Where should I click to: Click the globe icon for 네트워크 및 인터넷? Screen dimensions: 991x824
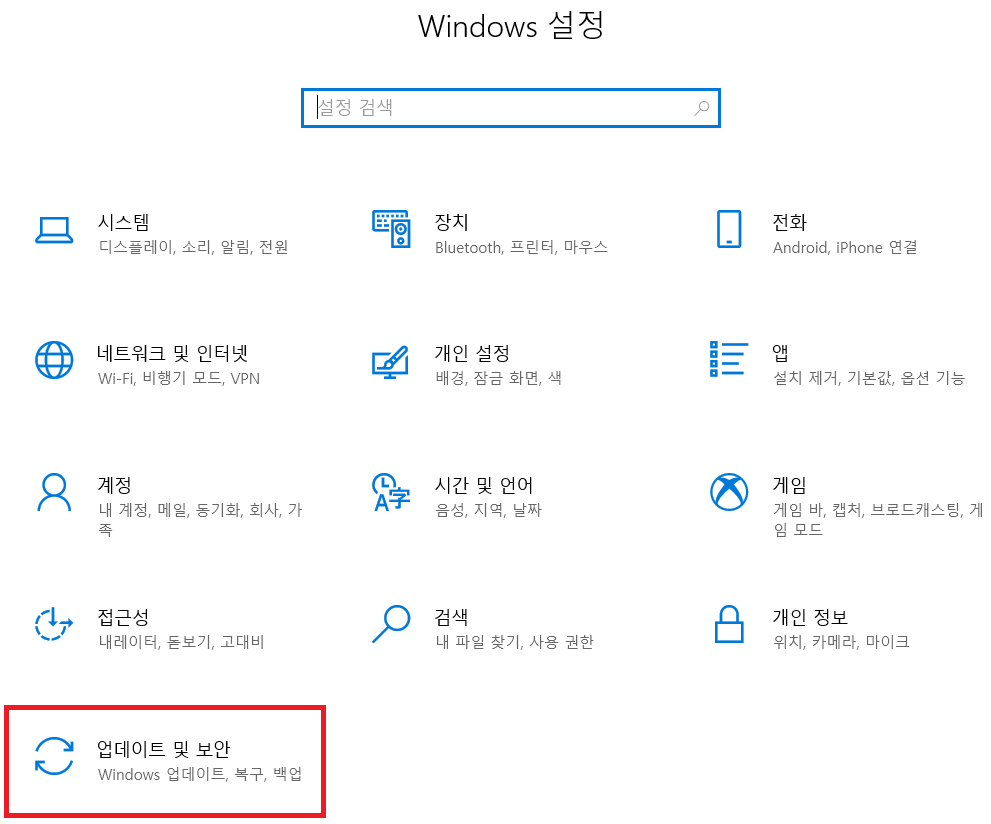tap(54, 360)
